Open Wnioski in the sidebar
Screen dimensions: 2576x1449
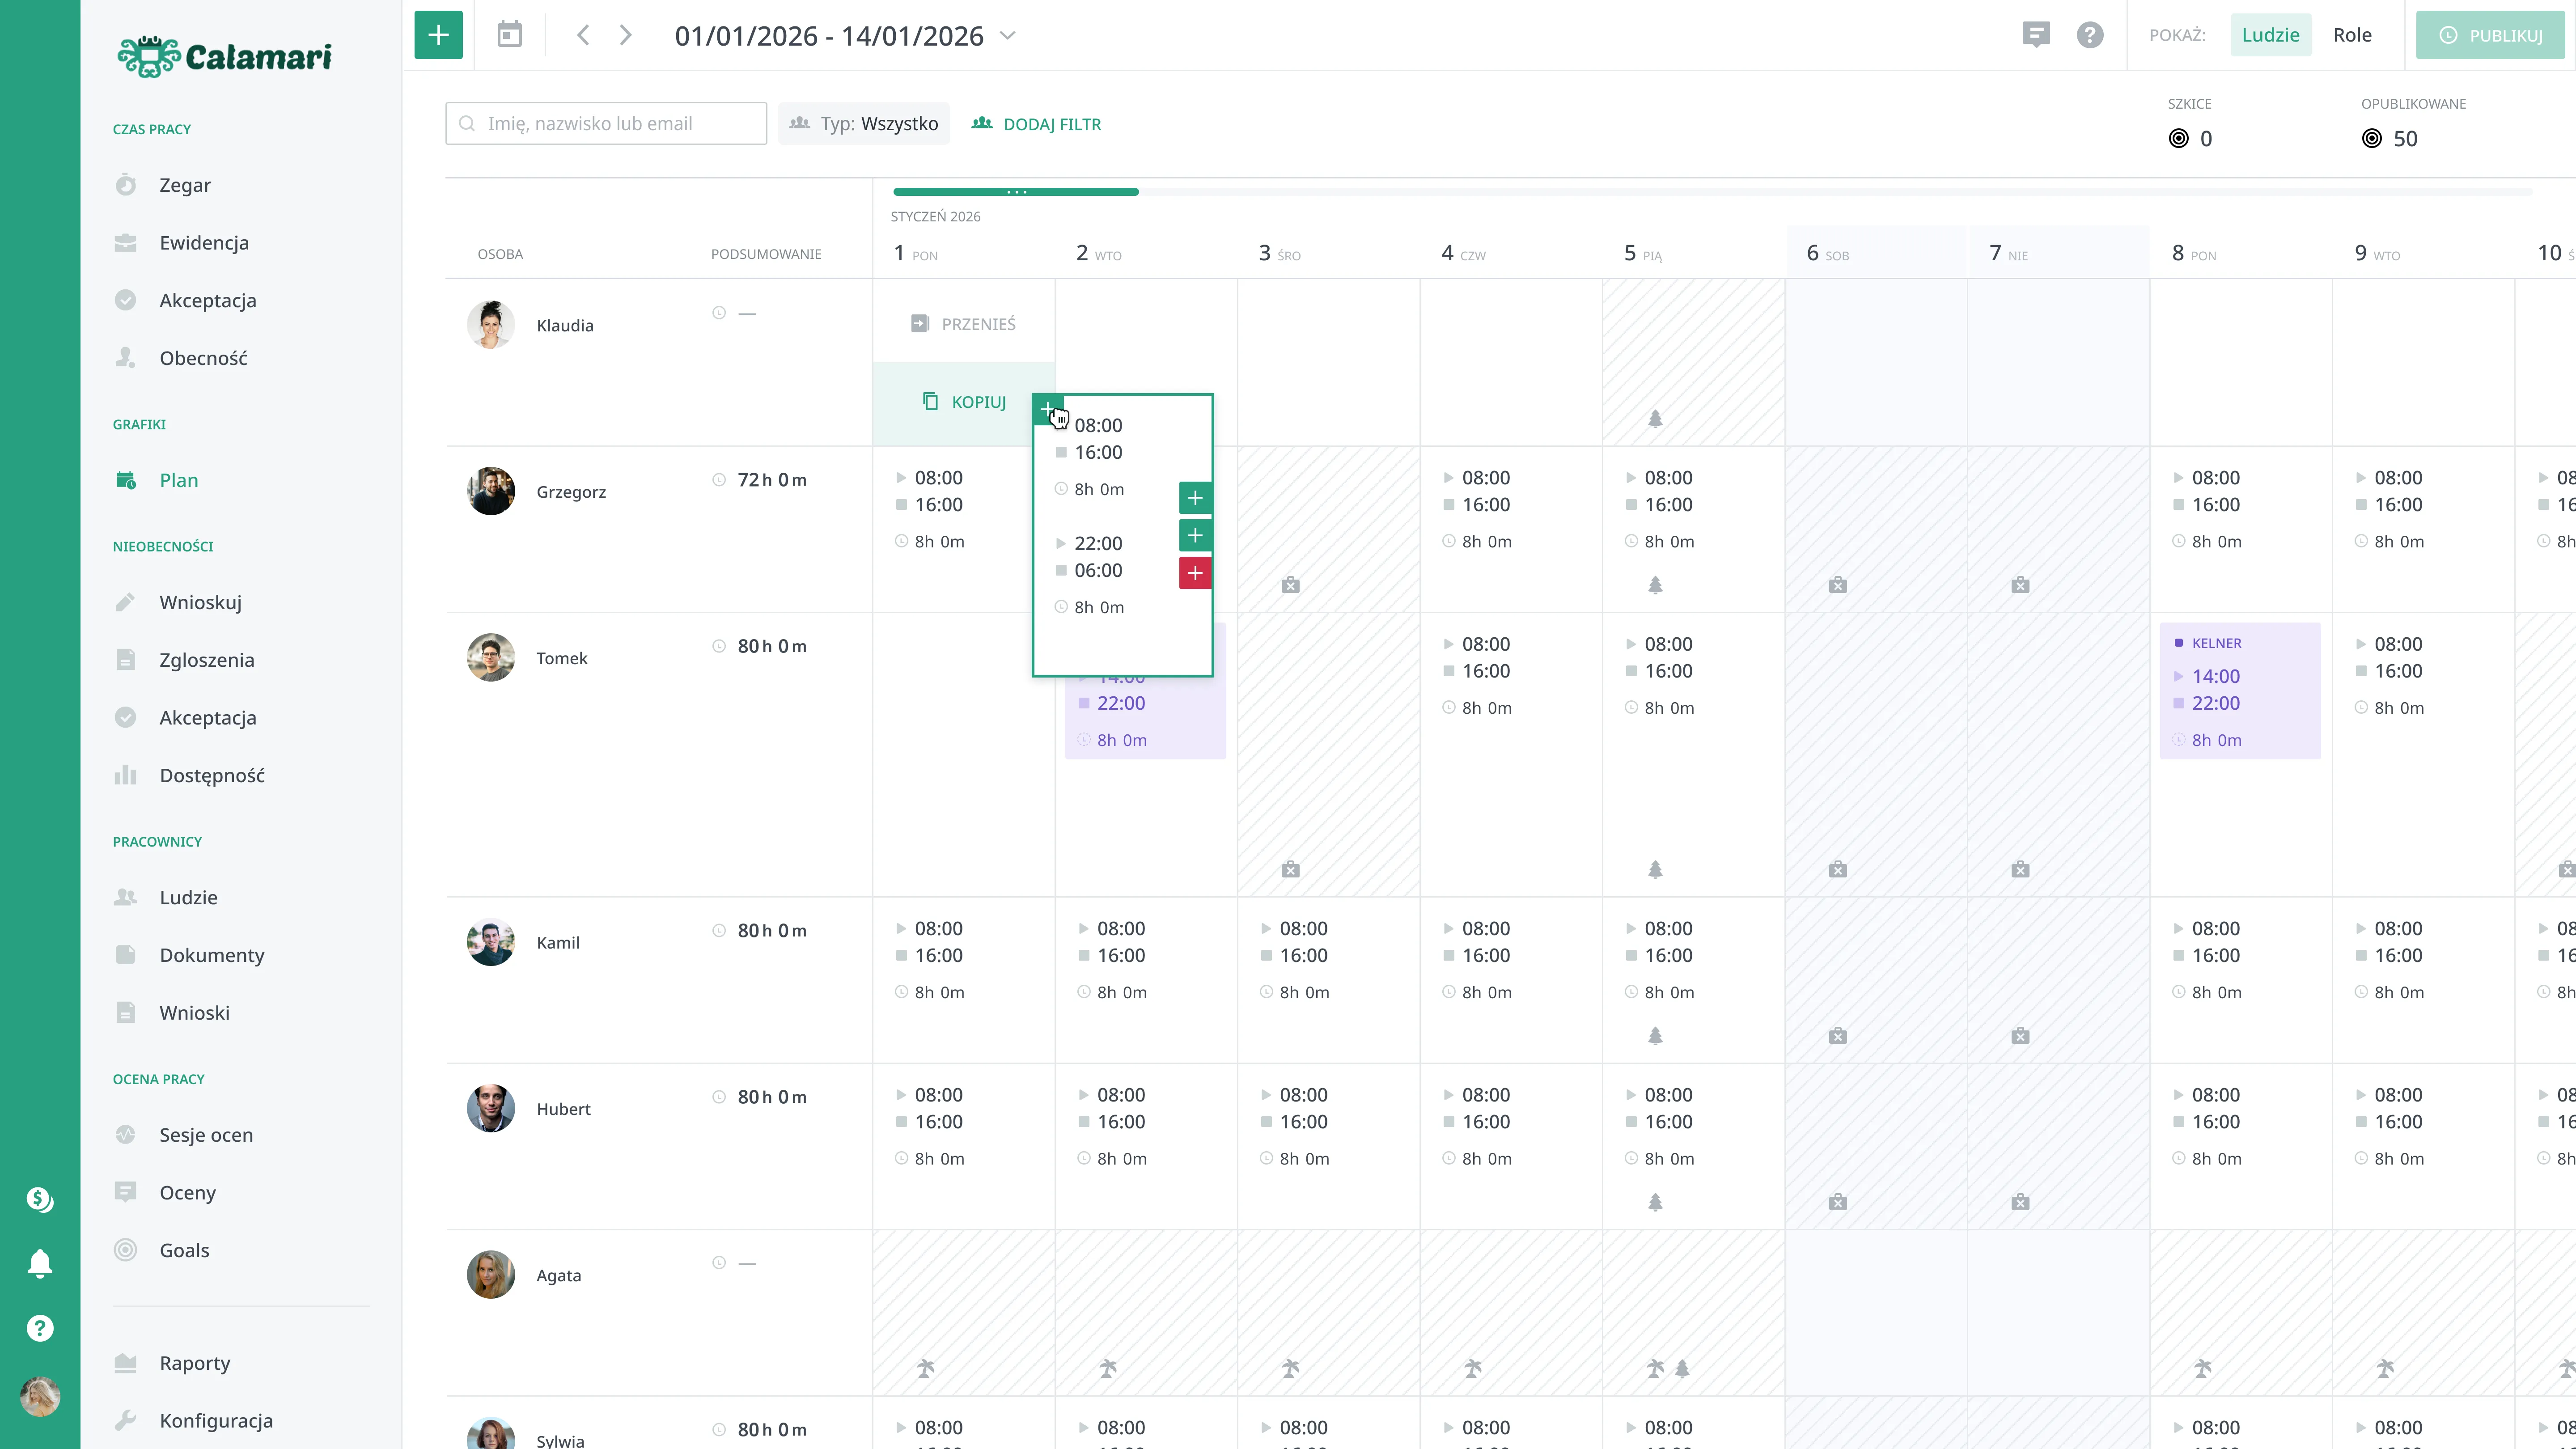point(194,1013)
